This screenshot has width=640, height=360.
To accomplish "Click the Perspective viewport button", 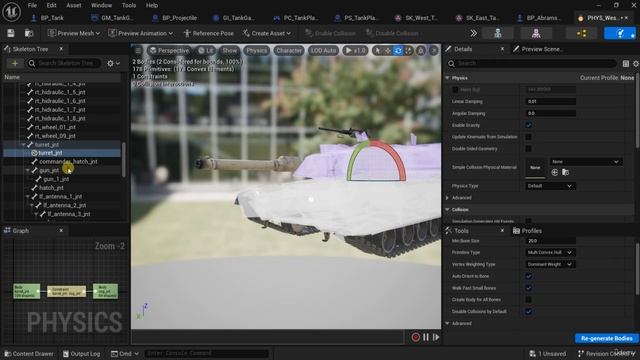I will point(169,50).
